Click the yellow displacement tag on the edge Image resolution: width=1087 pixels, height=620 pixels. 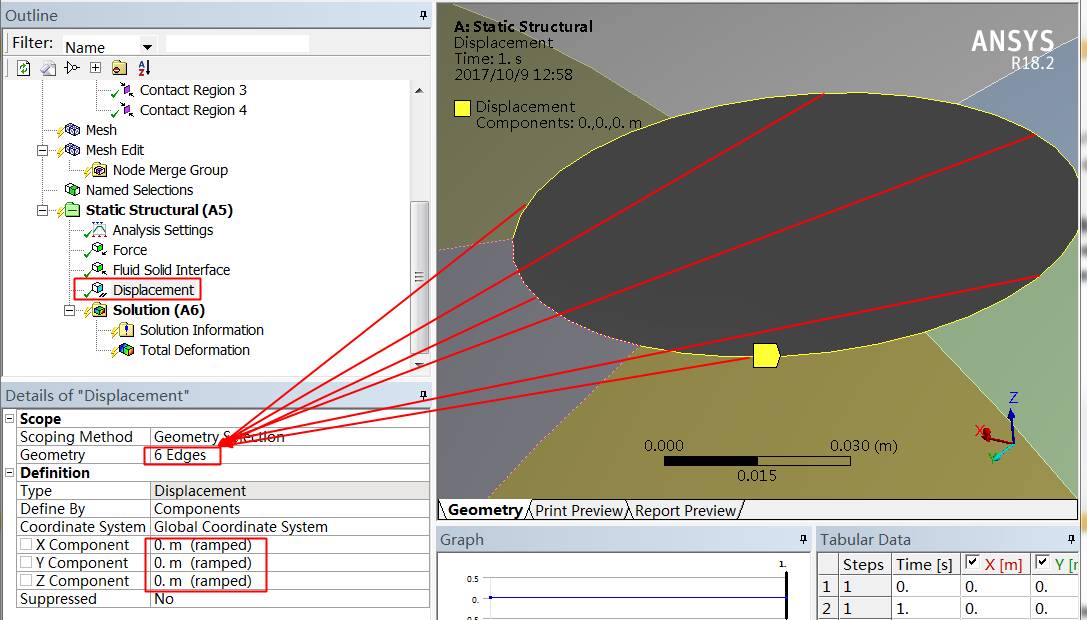[x=766, y=355]
